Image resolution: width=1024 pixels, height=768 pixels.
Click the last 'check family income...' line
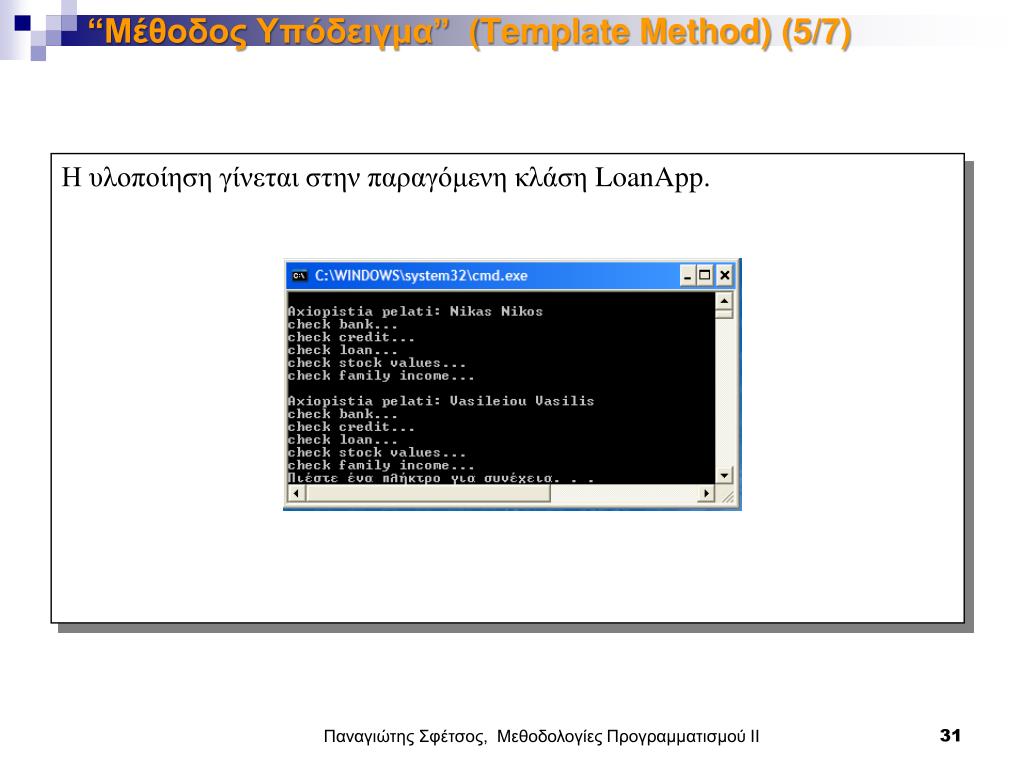tap(381, 465)
